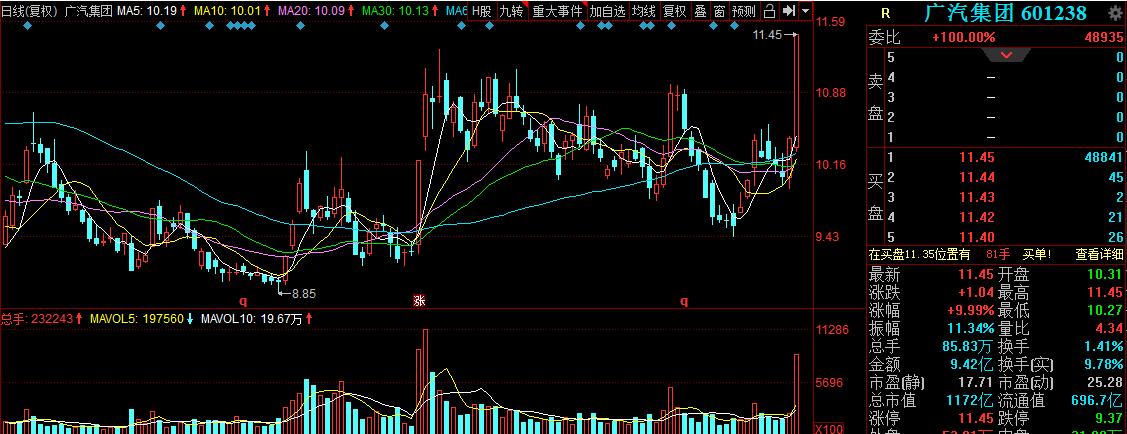Click the 窗 window button
The height and width of the screenshot is (434, 1127).
coord(719,11)
